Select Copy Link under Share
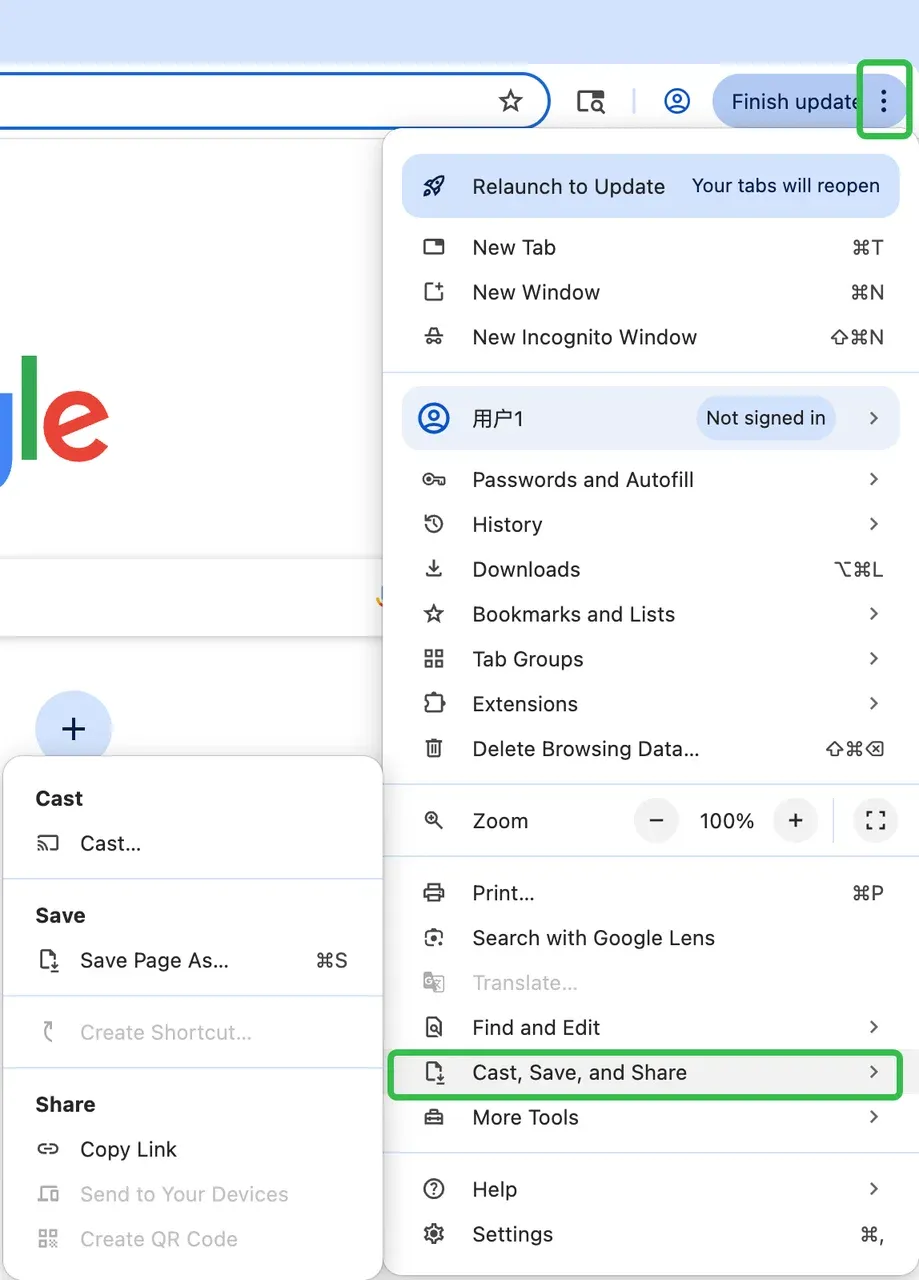This screenshot has width=919, height=1280. [x=194, y=1150]
